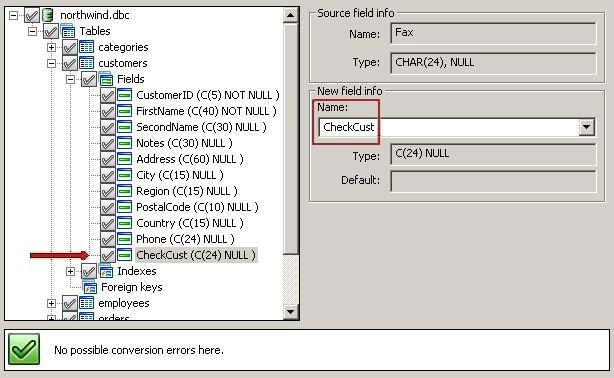Click the City field icon
Image resolution: width=614 pixels, height=378 pixels.
(x=125, y=175)
